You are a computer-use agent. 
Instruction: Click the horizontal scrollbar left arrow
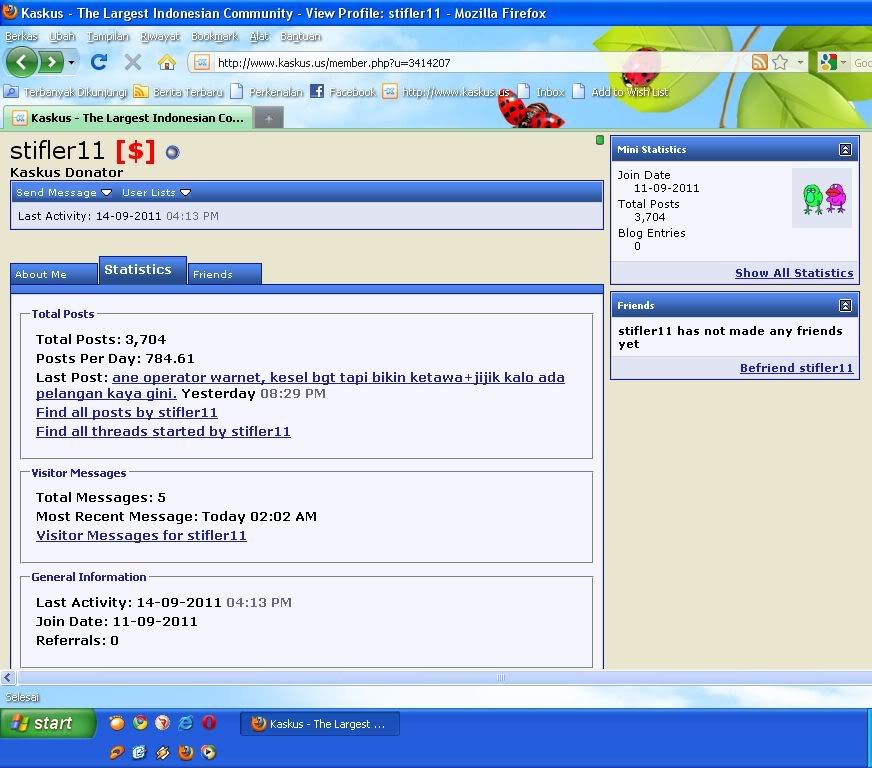pos(8,677)
